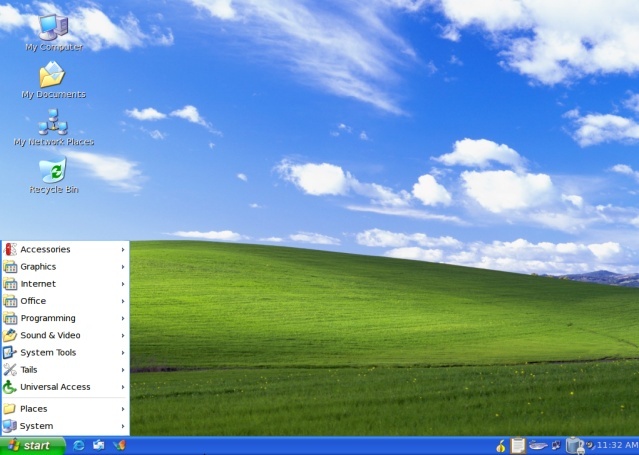
Task: Open the clipboard tray icon
Action: click(518, 445)
